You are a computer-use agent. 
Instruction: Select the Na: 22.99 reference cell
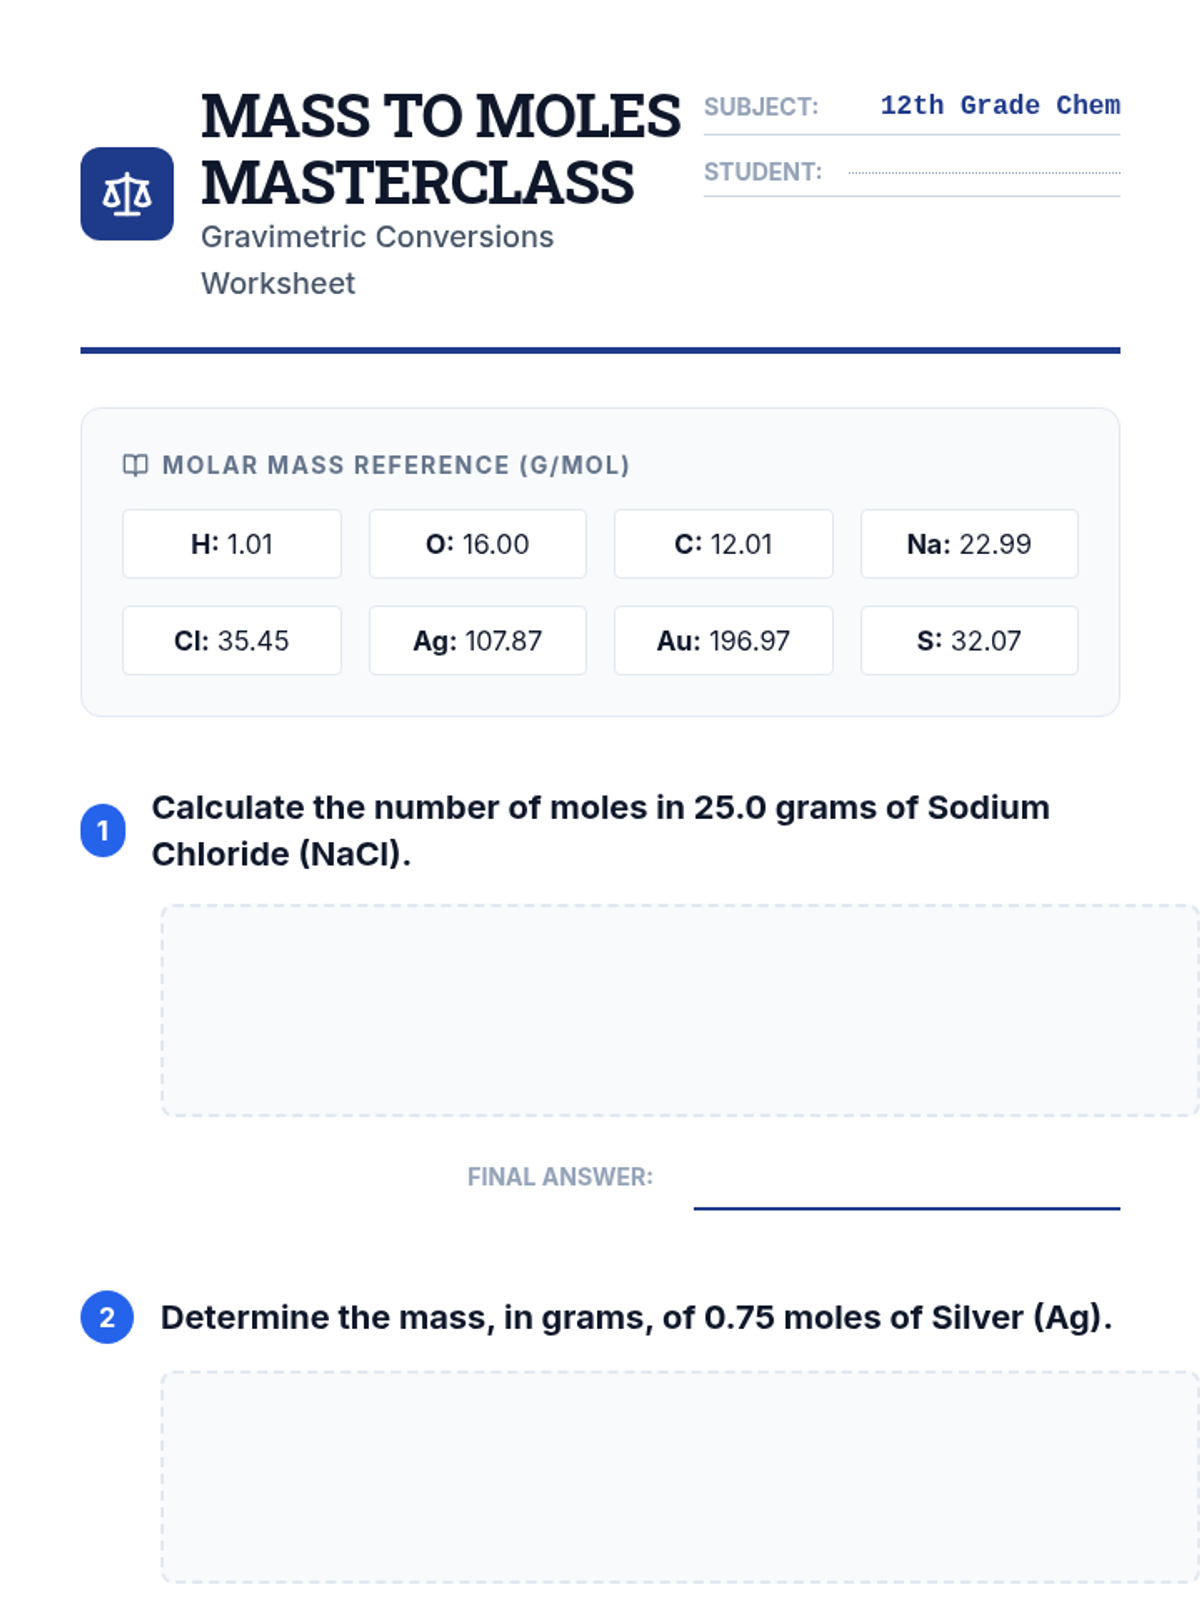tap(969, 544)
